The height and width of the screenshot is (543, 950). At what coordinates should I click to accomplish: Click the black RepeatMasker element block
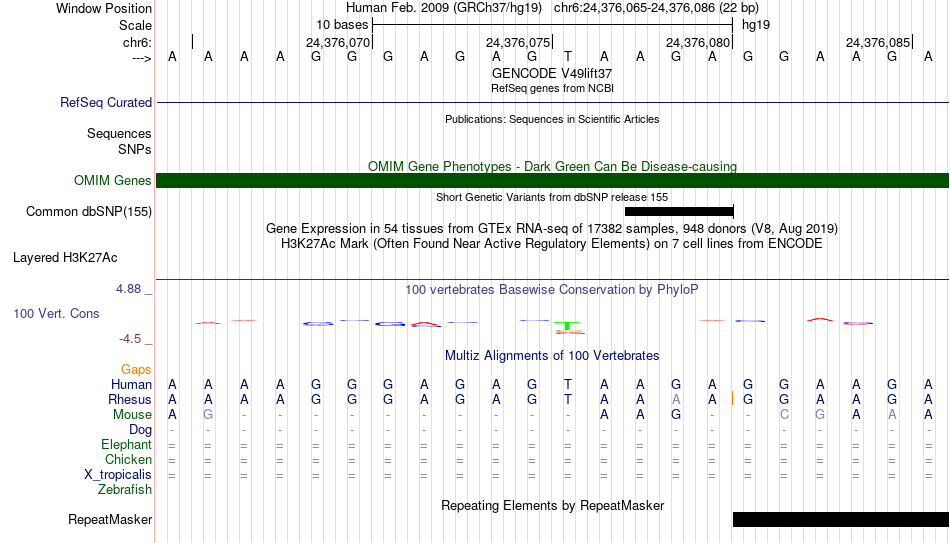click(x=841, y=519)
